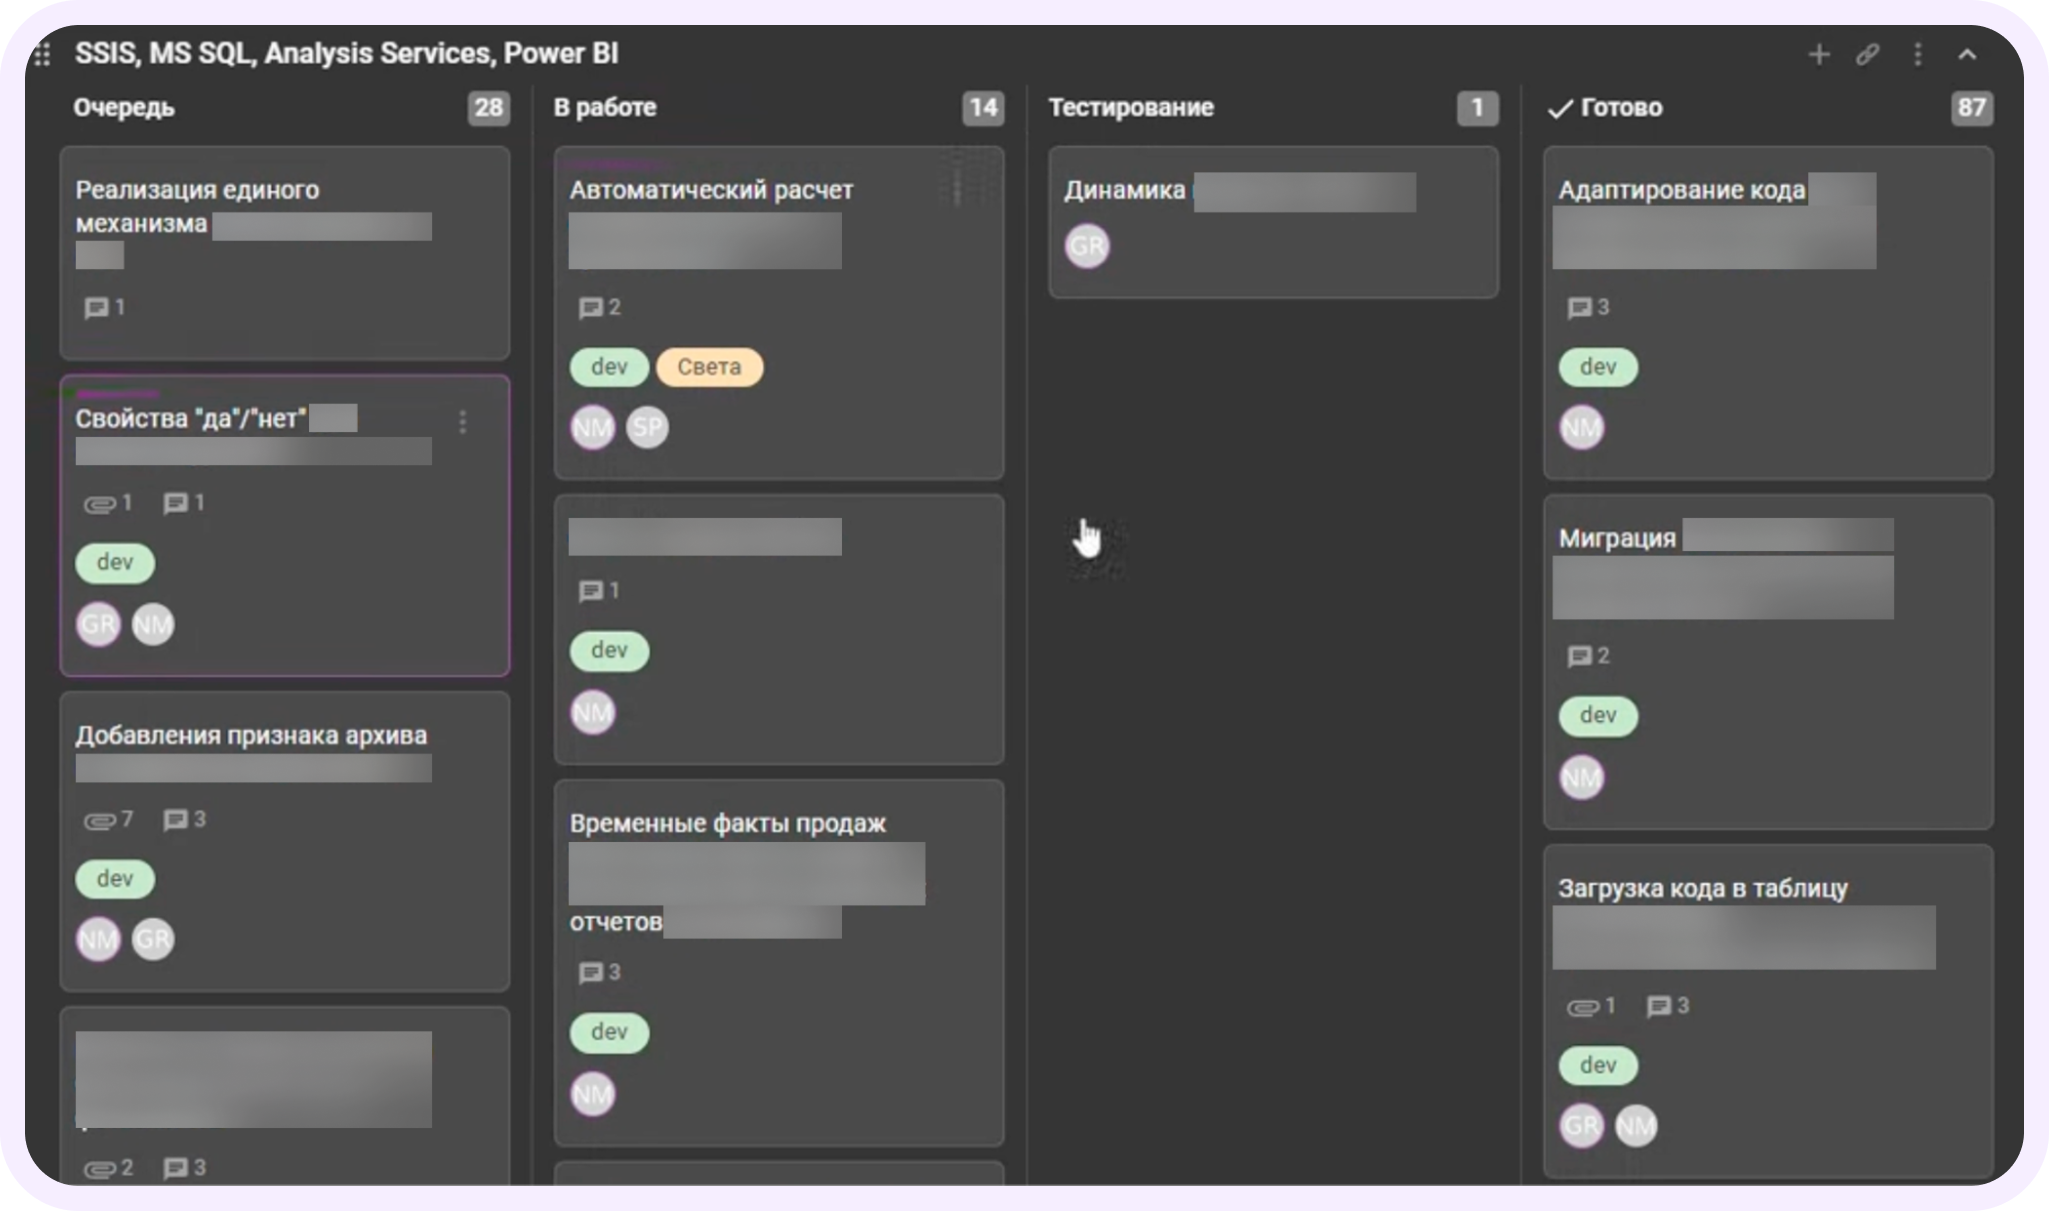
Task: Open three-dot menu on Свойства "да"/"нет" card
Action: tap(462, 422)
